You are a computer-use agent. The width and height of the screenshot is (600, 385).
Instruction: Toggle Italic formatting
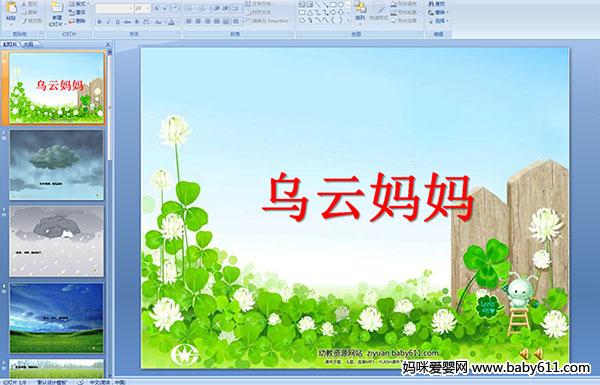point(108,22)
